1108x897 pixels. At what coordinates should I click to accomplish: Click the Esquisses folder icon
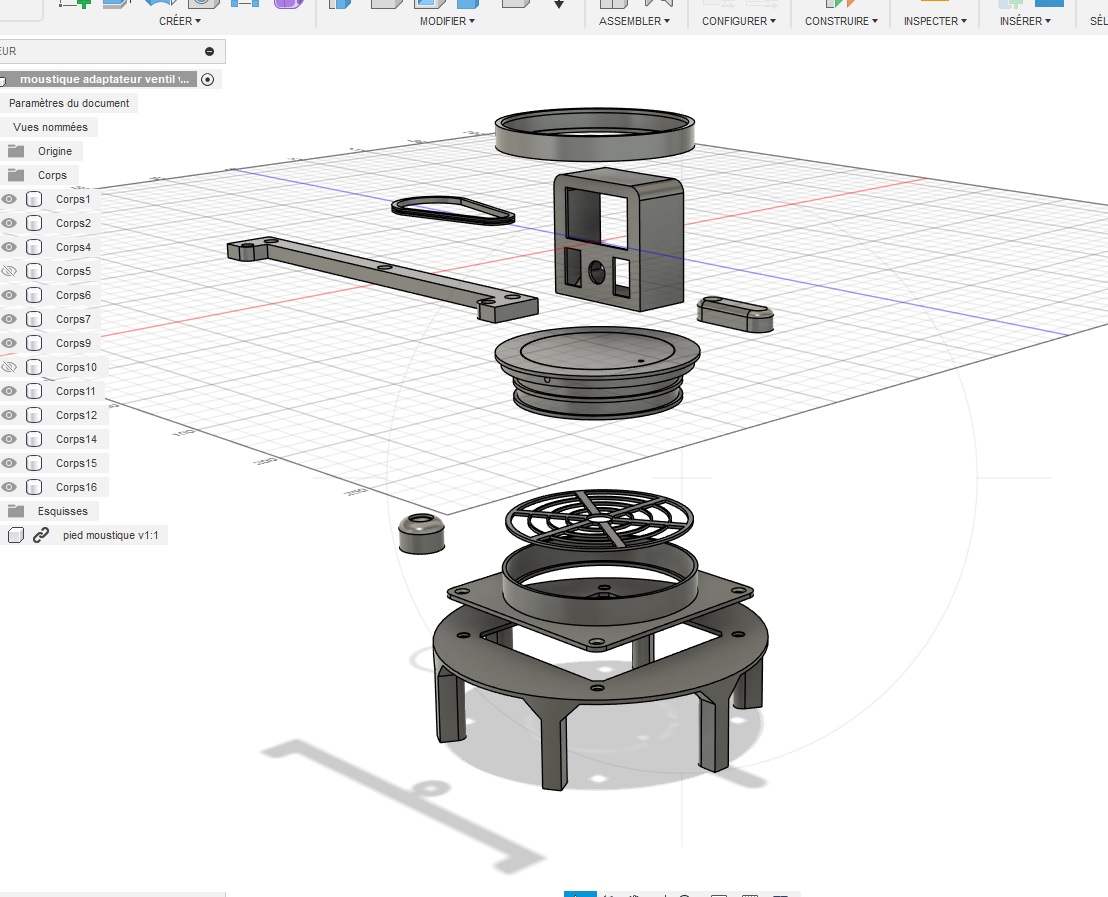tap(15, 511)
